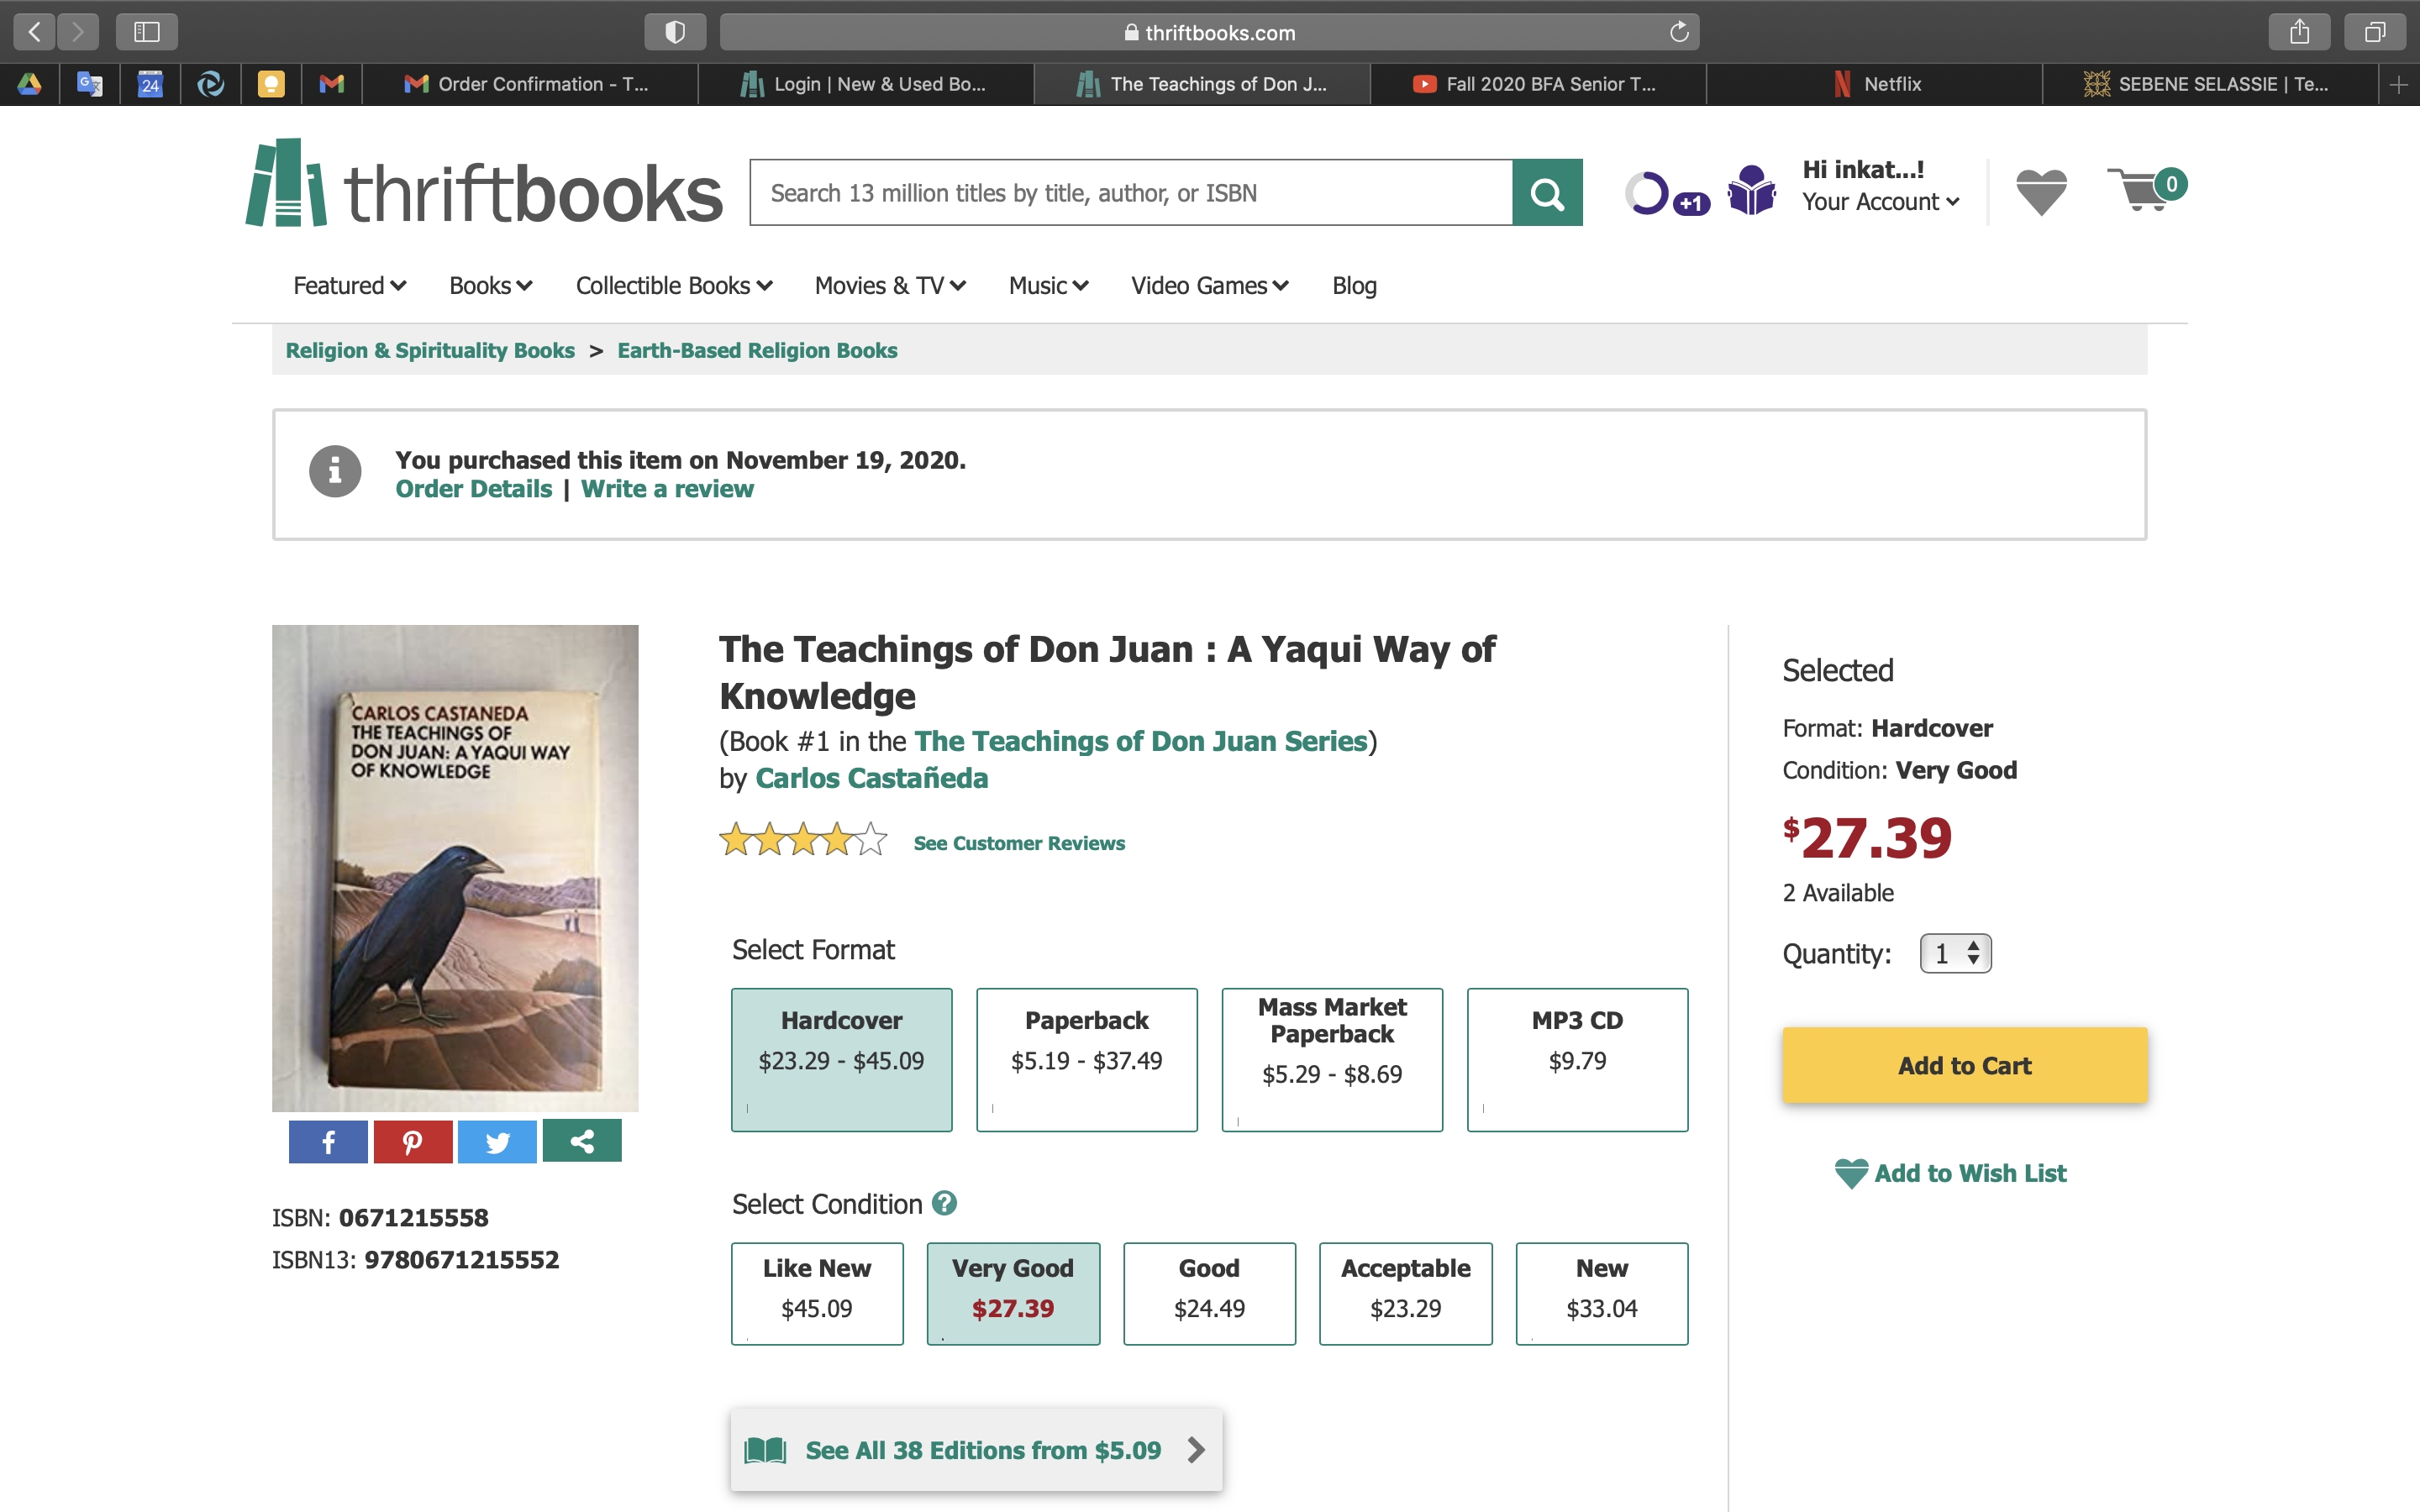Screen dimensions: 2420x1512
Task: Open the Blog menu item
Action: coord(1354,285)
